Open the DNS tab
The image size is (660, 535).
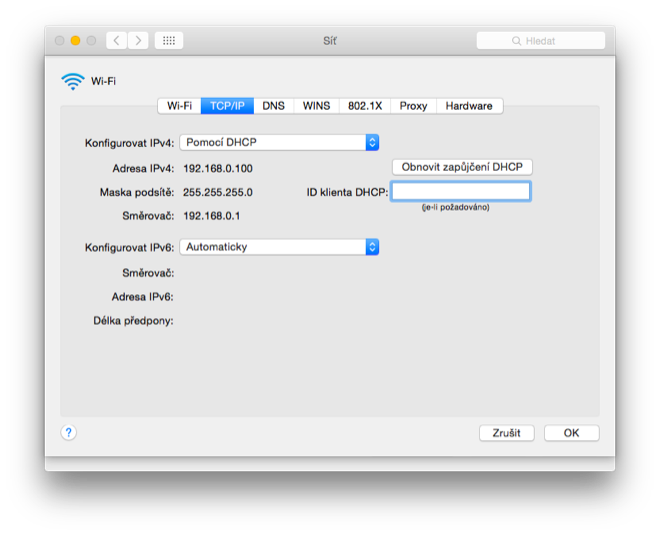[x=274, y=106]
